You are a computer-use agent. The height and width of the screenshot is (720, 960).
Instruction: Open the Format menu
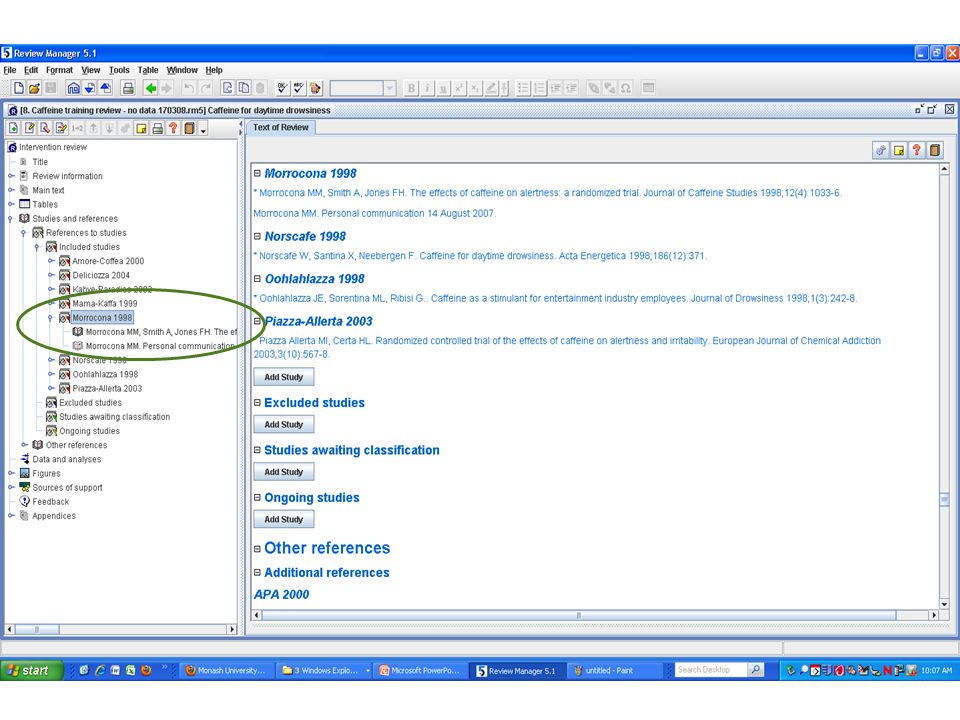(59, 70)
